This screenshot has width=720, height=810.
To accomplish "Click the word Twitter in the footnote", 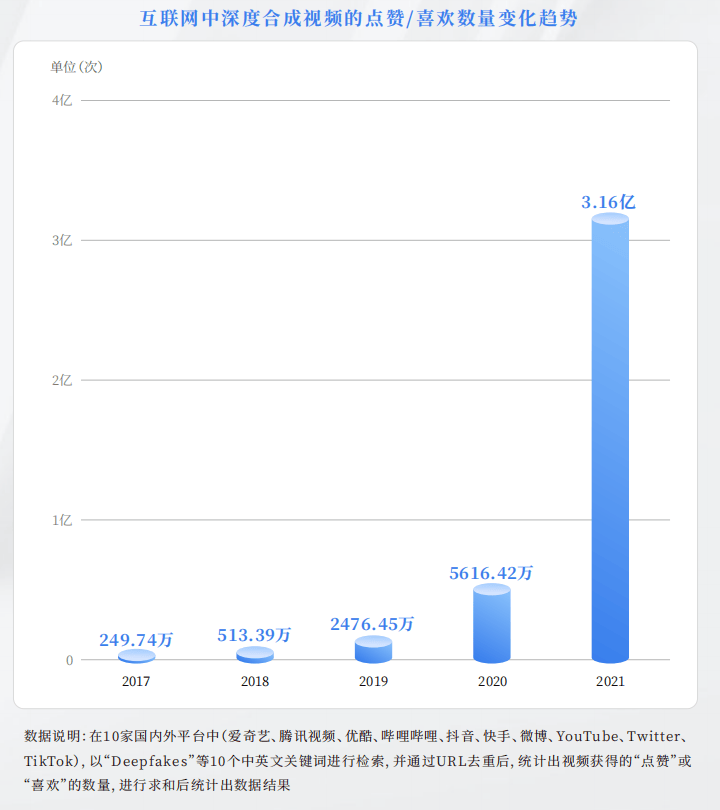I will [654, 736].
